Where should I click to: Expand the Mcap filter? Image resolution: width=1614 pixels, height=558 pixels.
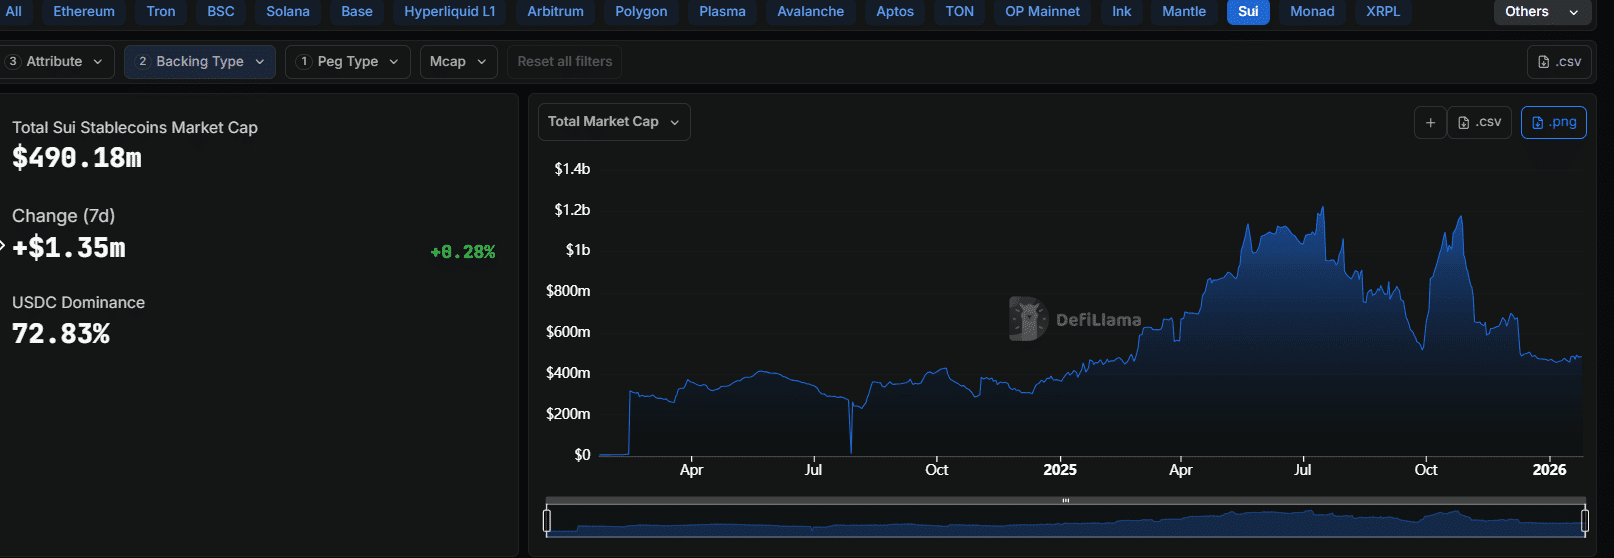(x=457, y=62)
